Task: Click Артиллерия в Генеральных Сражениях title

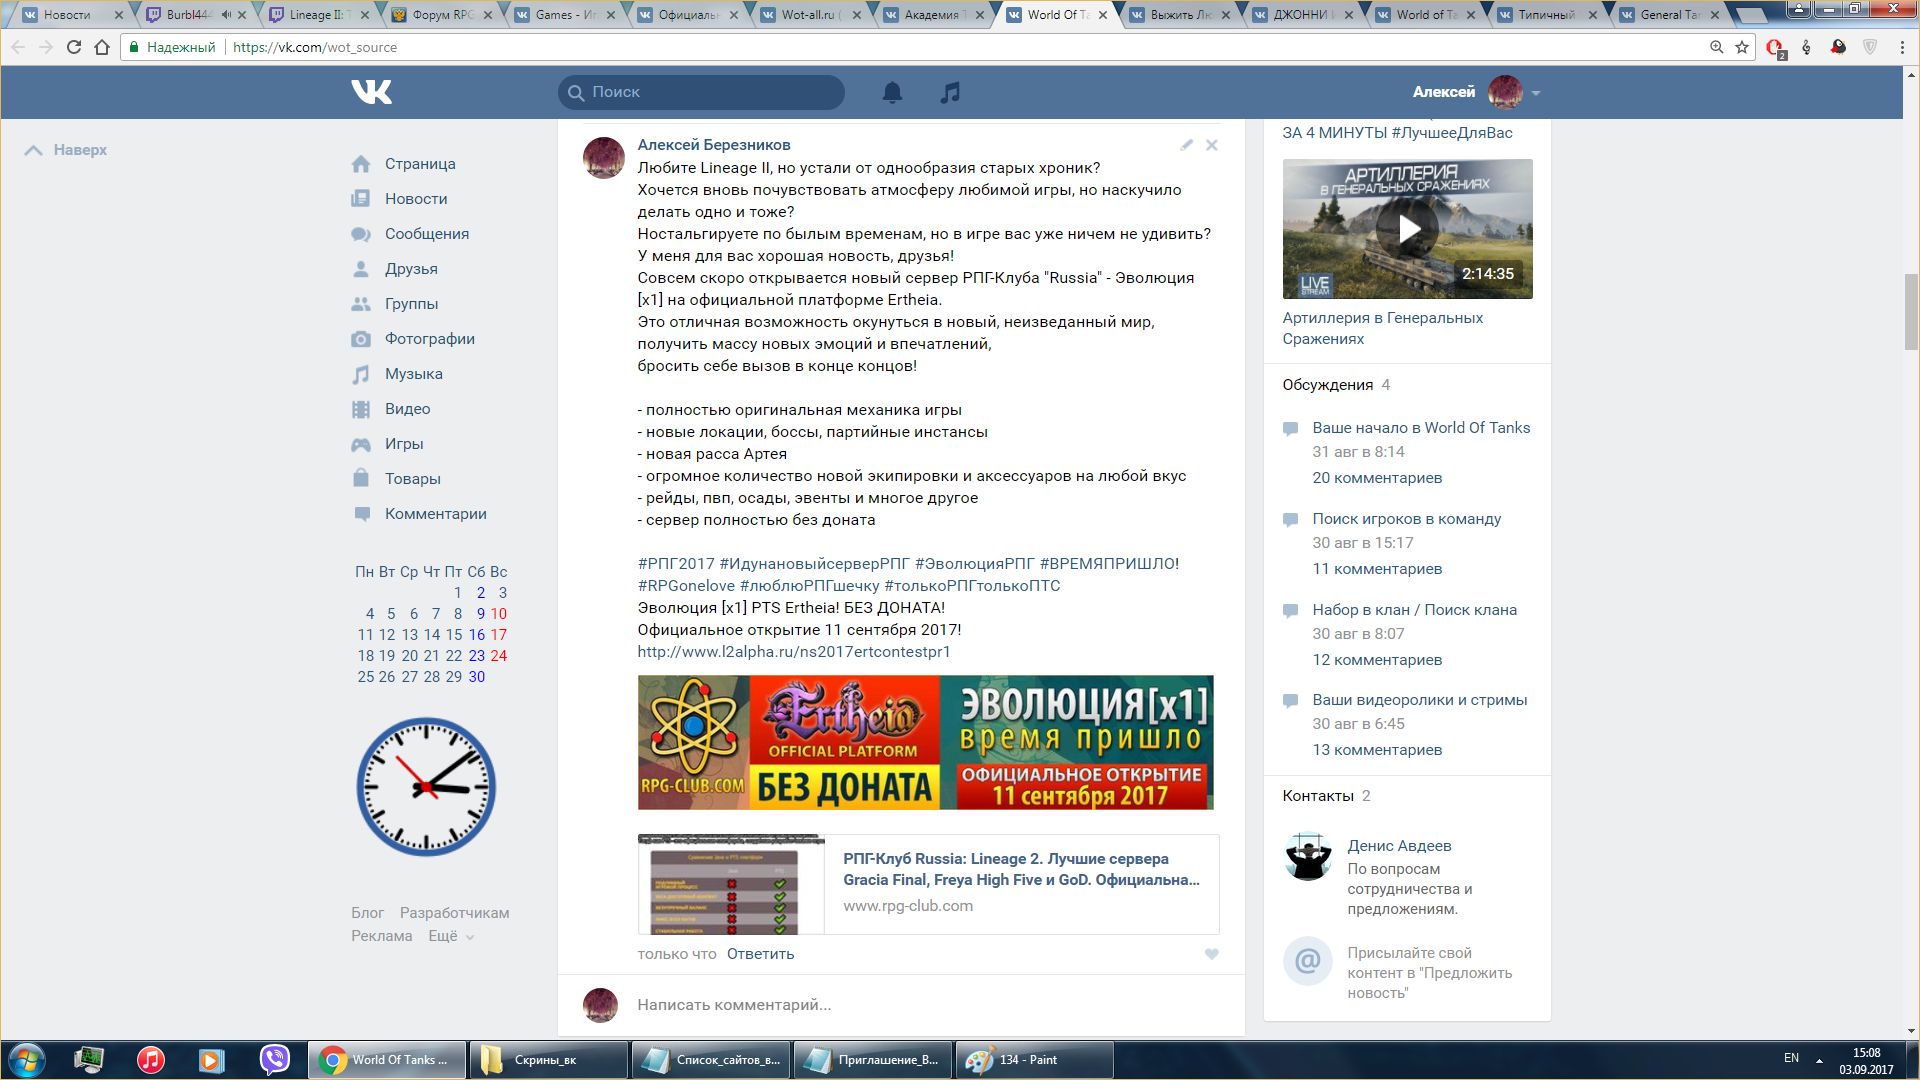Action: pyautogui.click(x=1383, y=328)
